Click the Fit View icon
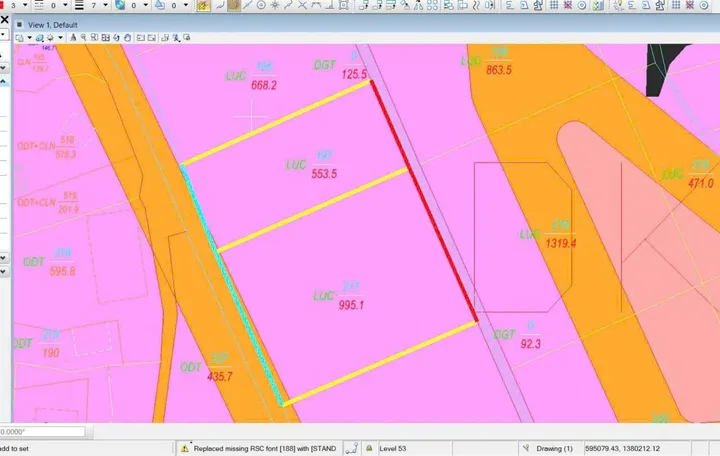This screenshot has width=720, height=456. pos(105,38)
